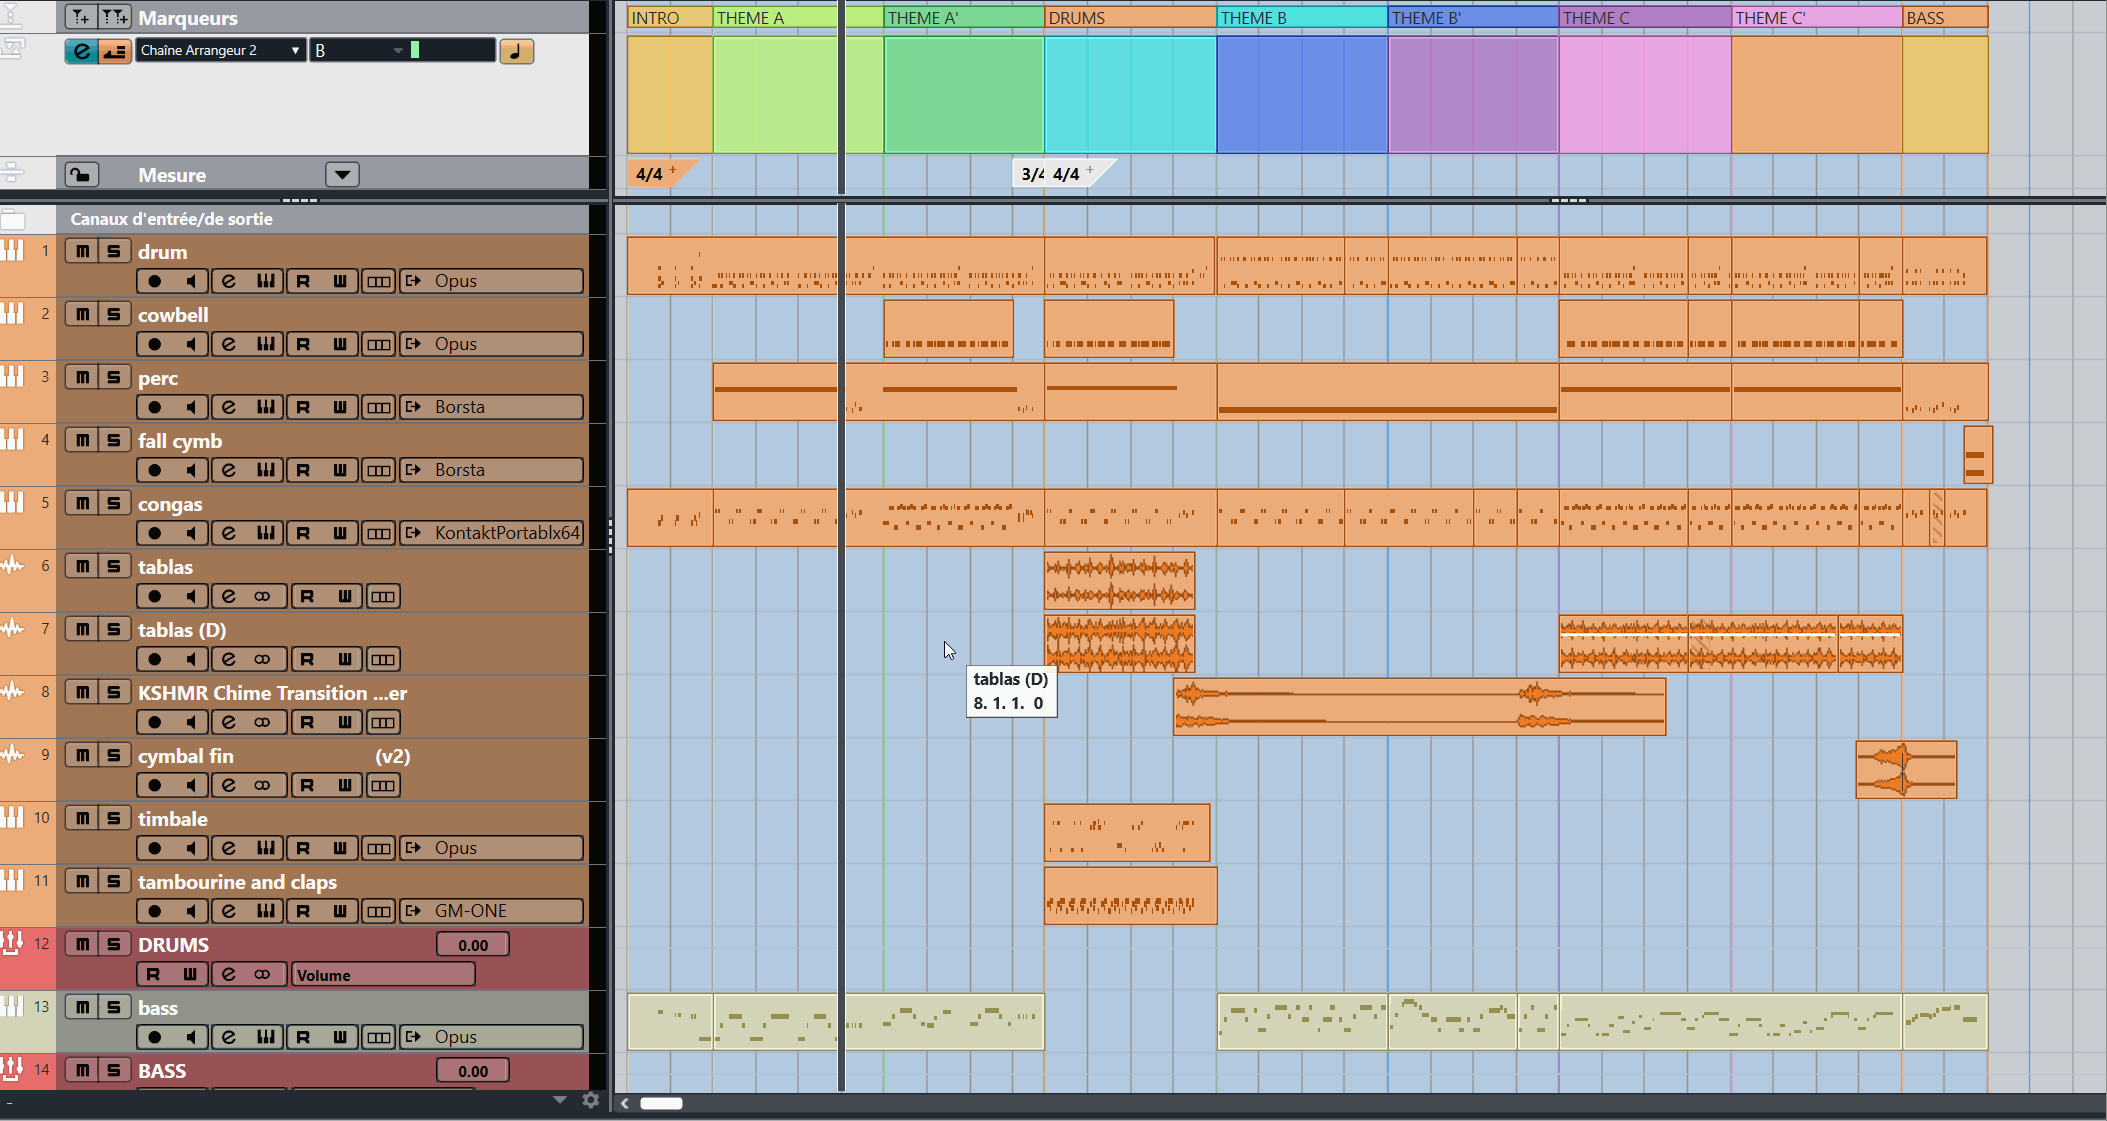Open the instrument keyboard icon on congas track
This screenshot has height=1121, width=2107.
tap(264, 533)
